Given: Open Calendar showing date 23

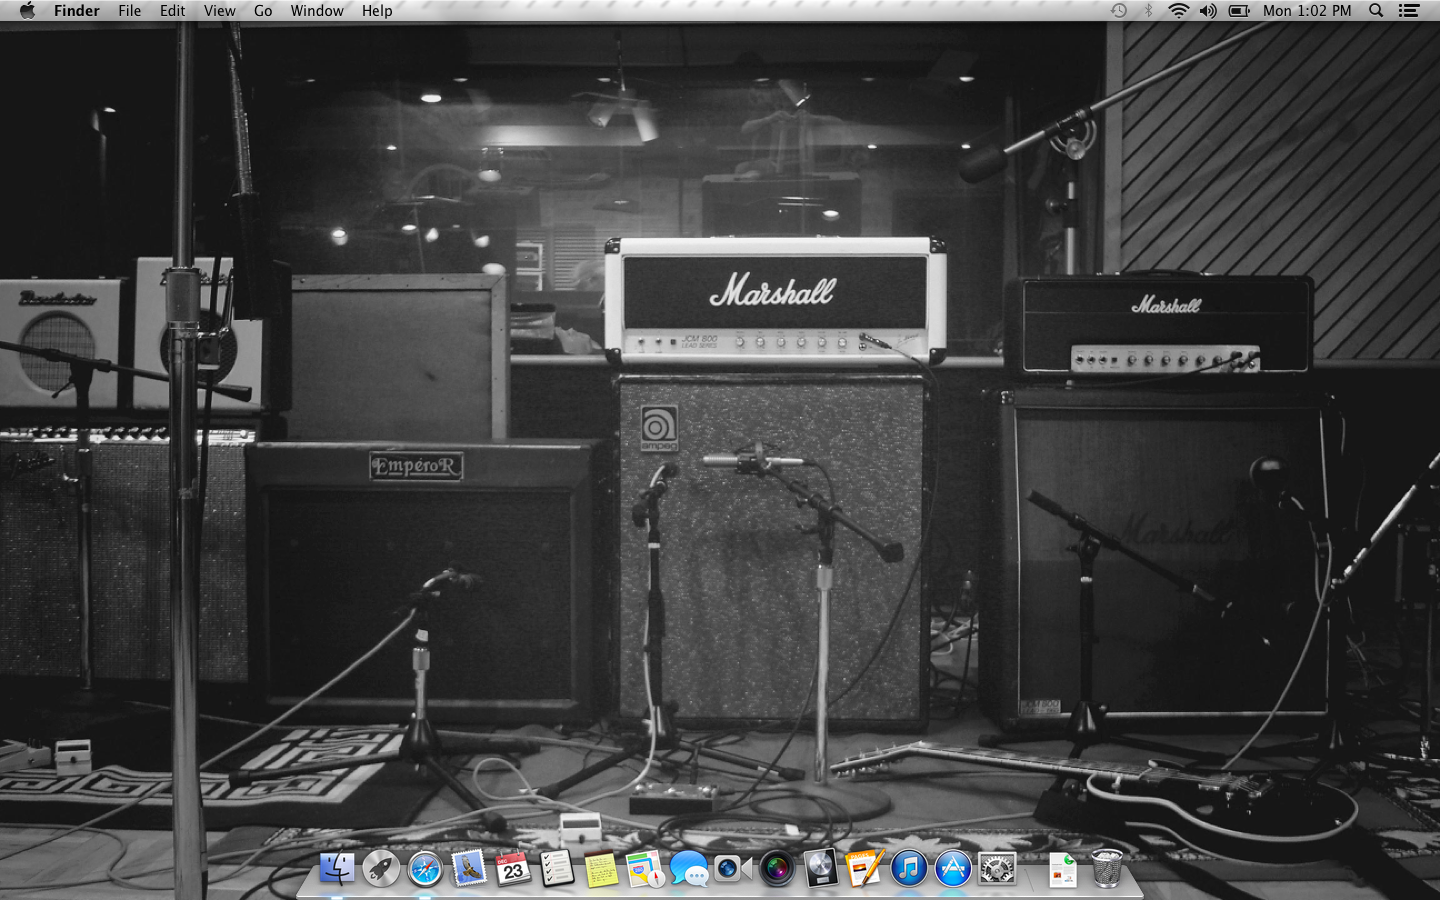Looking at the screenshot, I should pos(513,868).
